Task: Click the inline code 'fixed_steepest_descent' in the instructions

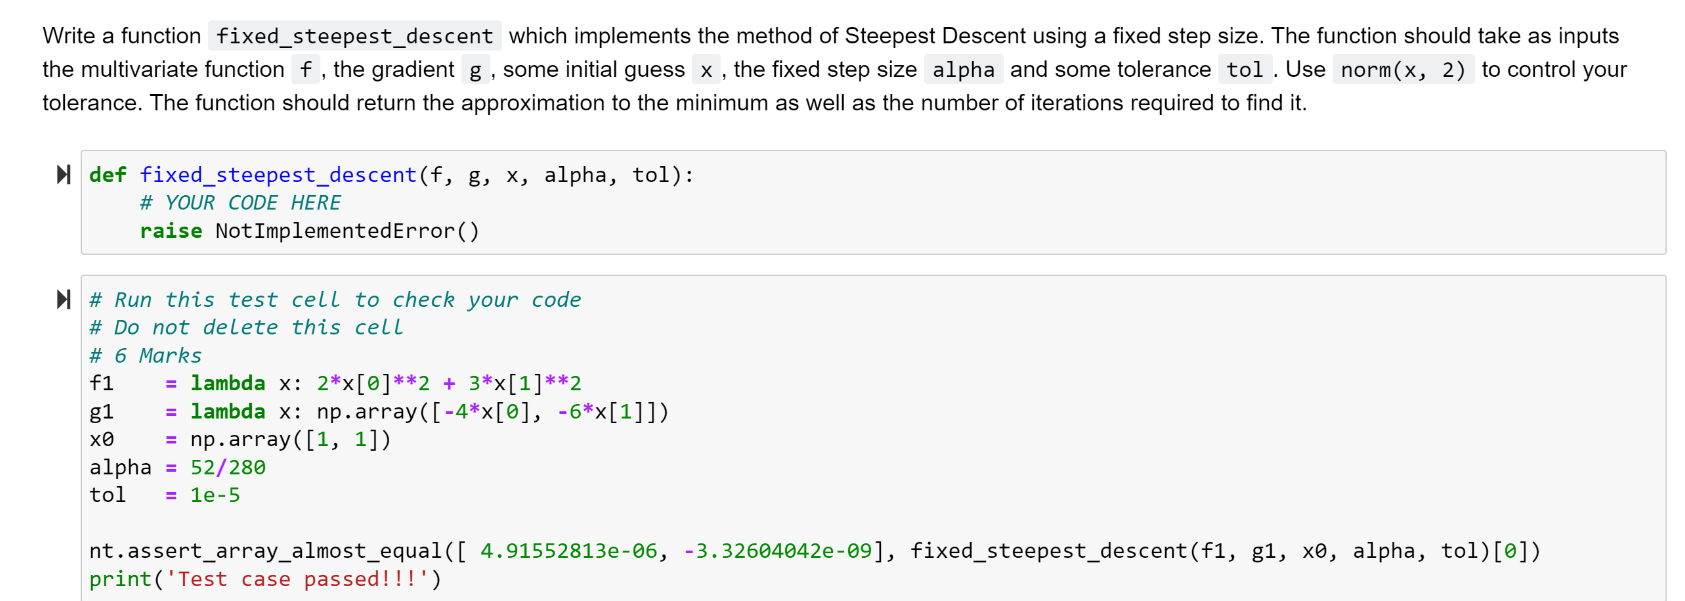Action: click(x=355, y=36)
